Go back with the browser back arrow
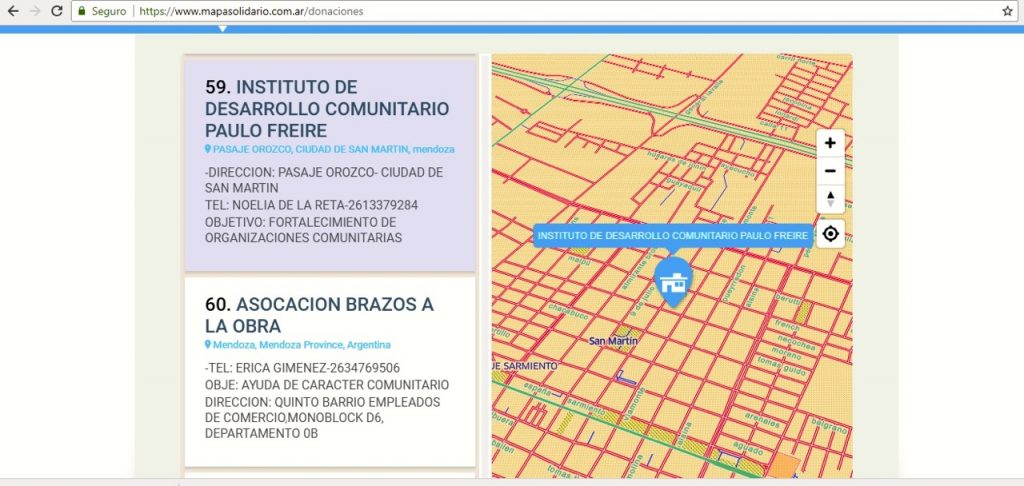This screenshot has width=1024, height=486. coord(12,11)
